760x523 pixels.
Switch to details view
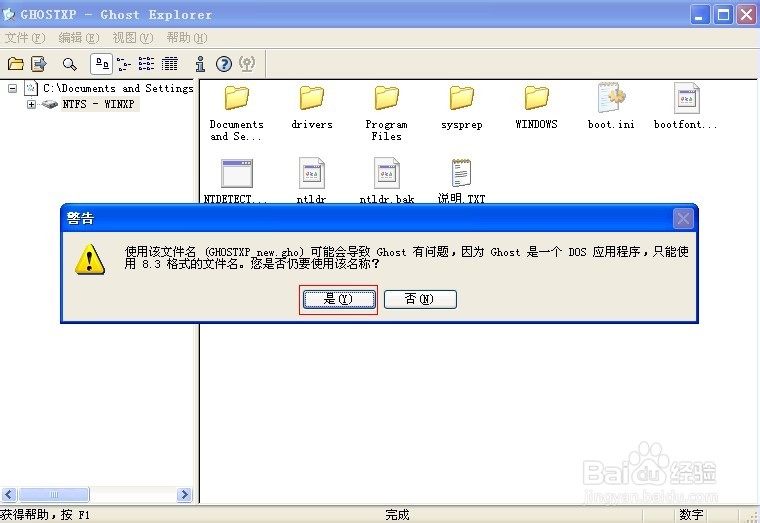click(x=170, y=63)
